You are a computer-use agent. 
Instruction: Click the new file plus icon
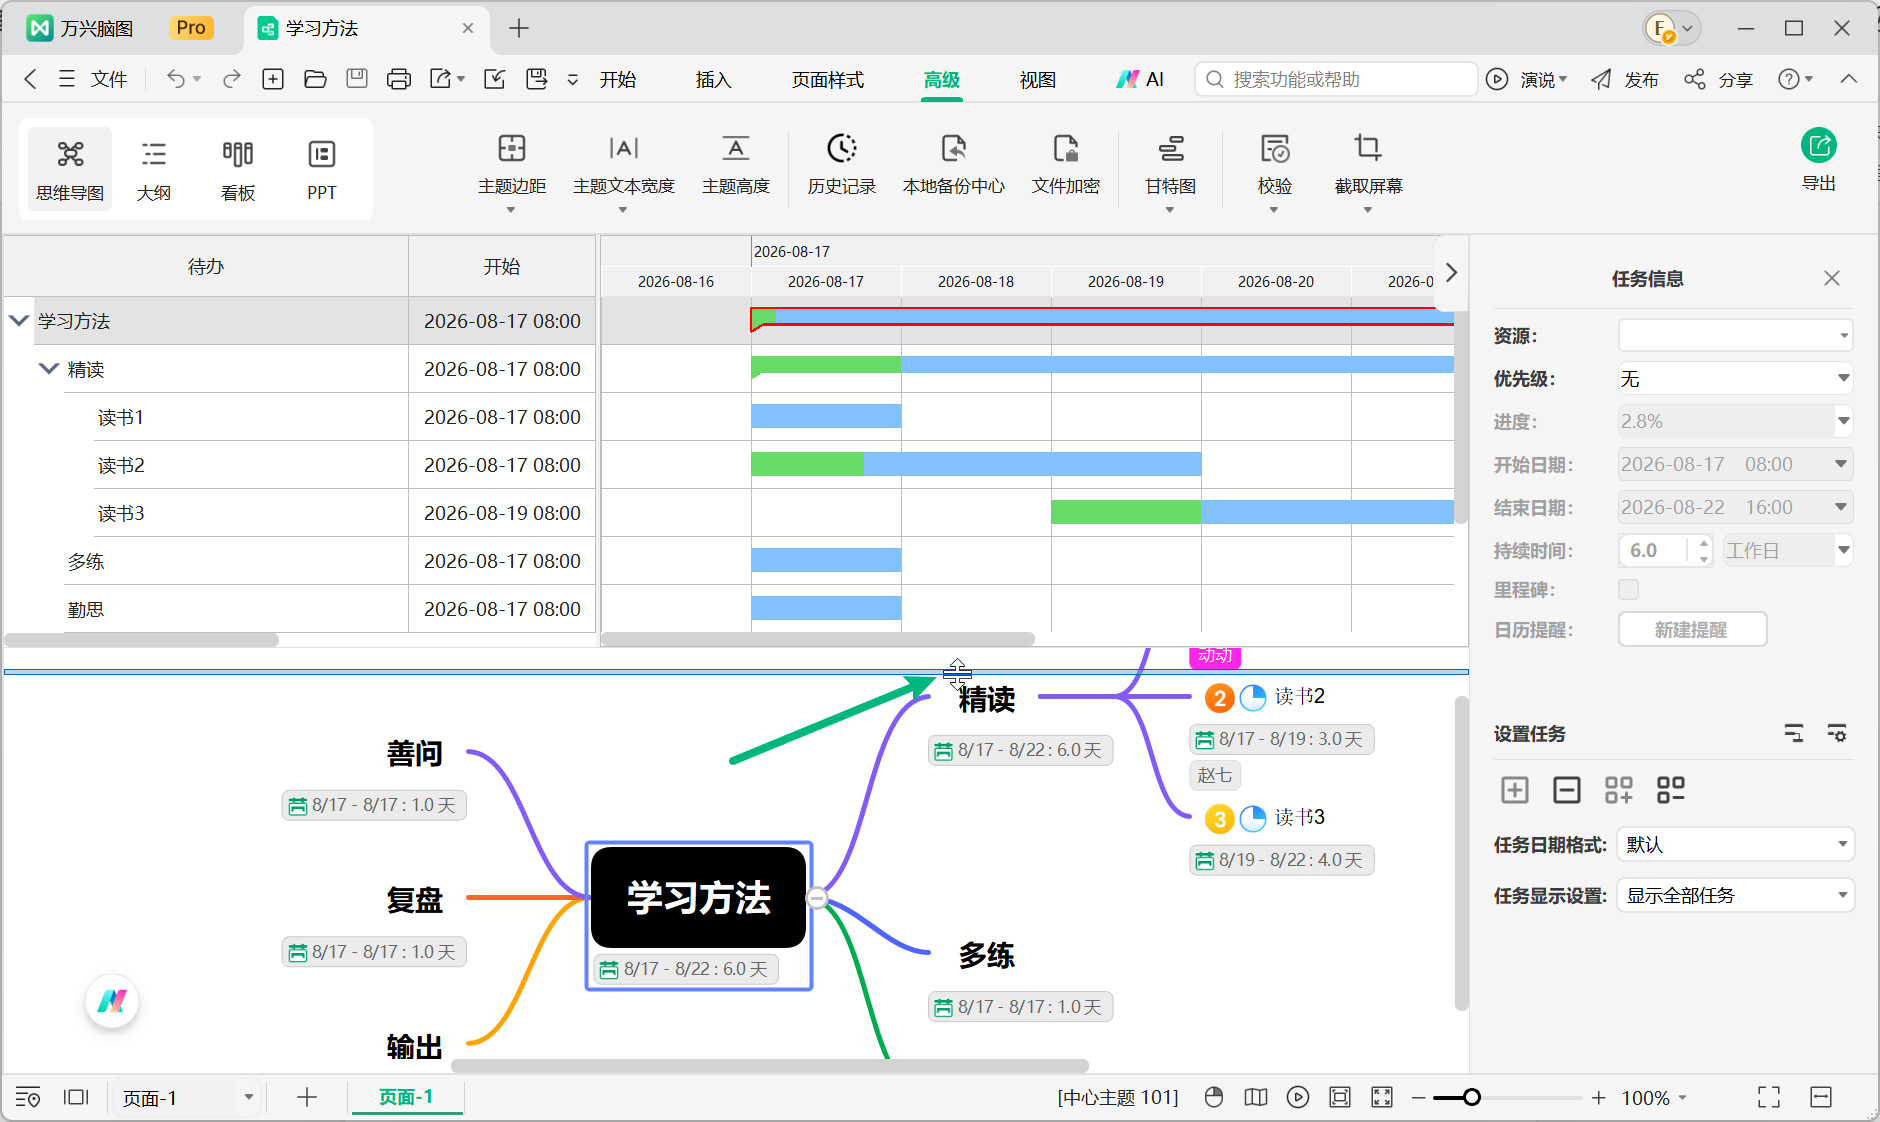pos(273,79)
